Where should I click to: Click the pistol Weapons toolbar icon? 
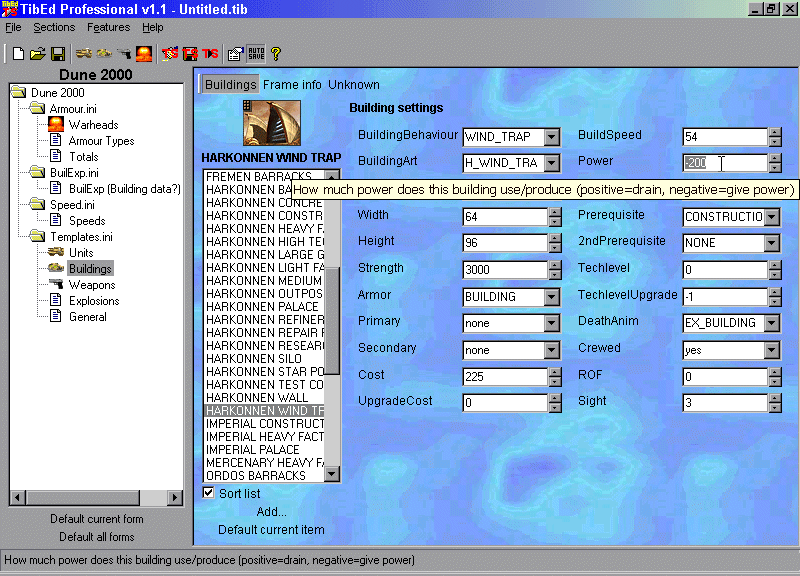124,54
